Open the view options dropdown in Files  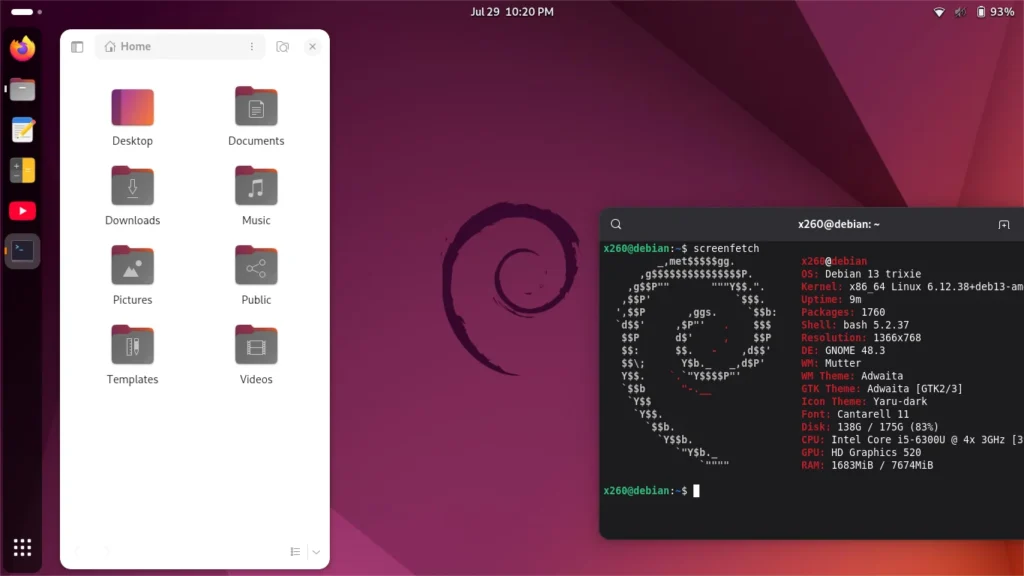316,551
